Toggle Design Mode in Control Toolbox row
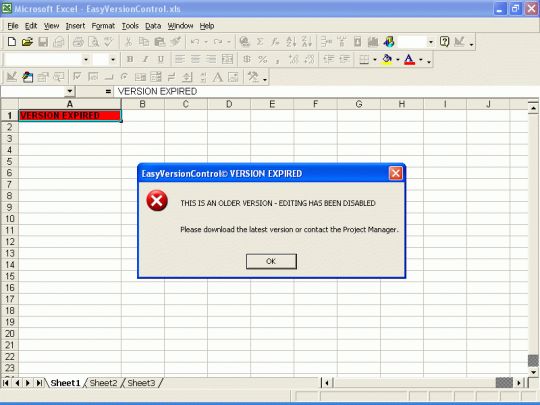The image size is (540, 405). coord(11,77)
